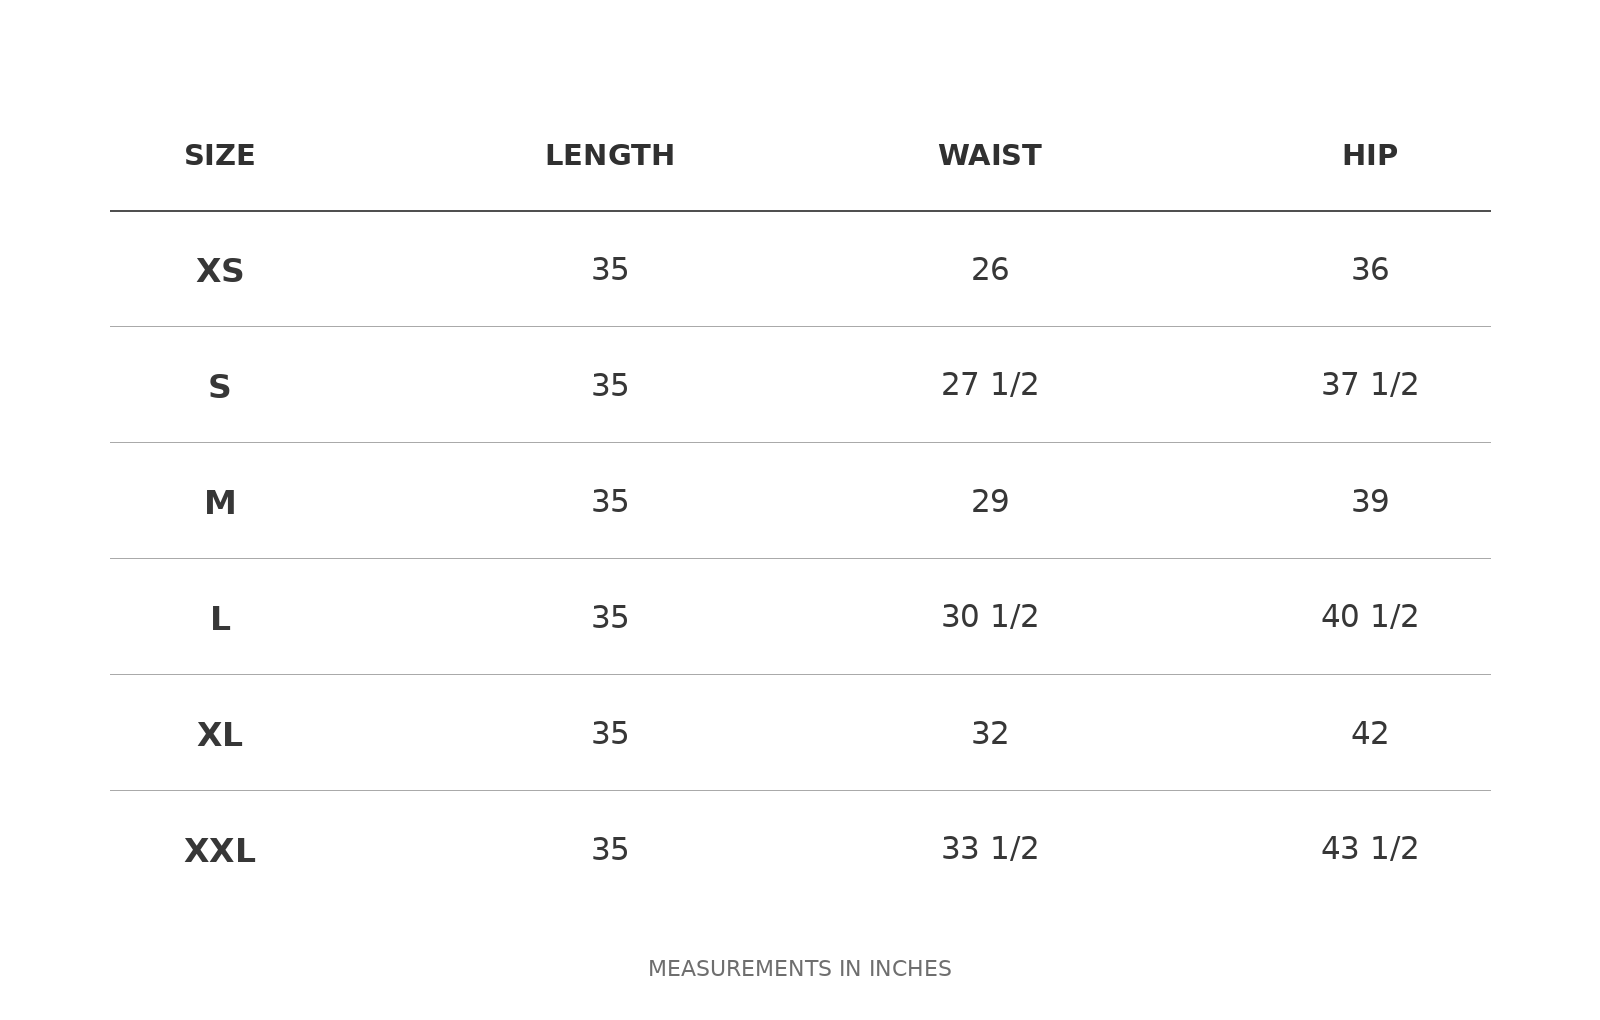Viewport: 1600px width, 1020px height.
Task: Click the XXL waist value 33 1/2
Action: (x=990, y=849)
